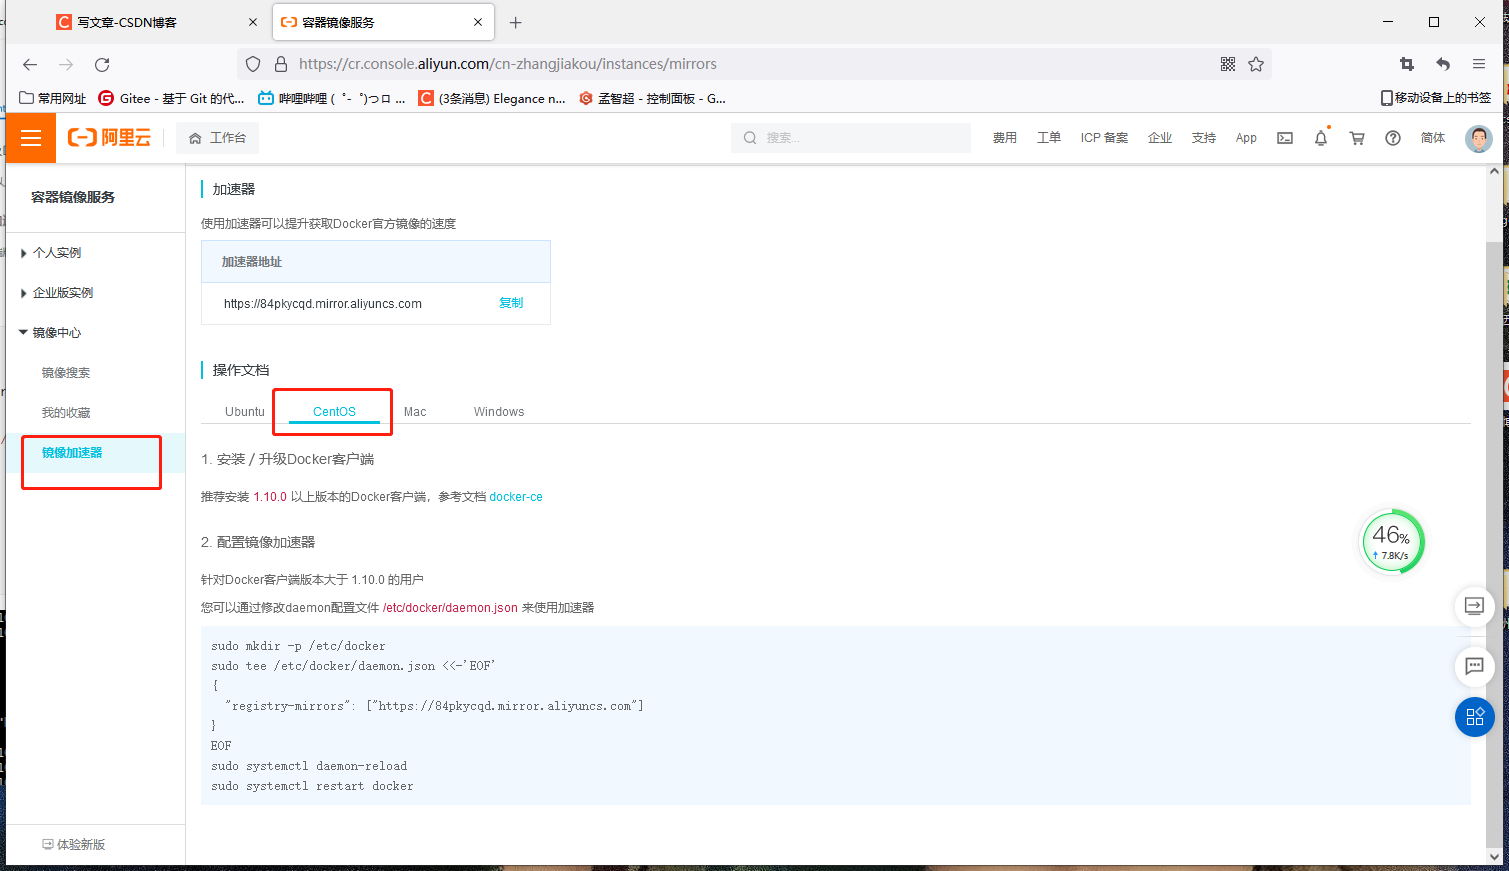The image size is (1509, 871).
Task: Click the 'sudo systemctl restart docker' line
Action: pos(312,786)
